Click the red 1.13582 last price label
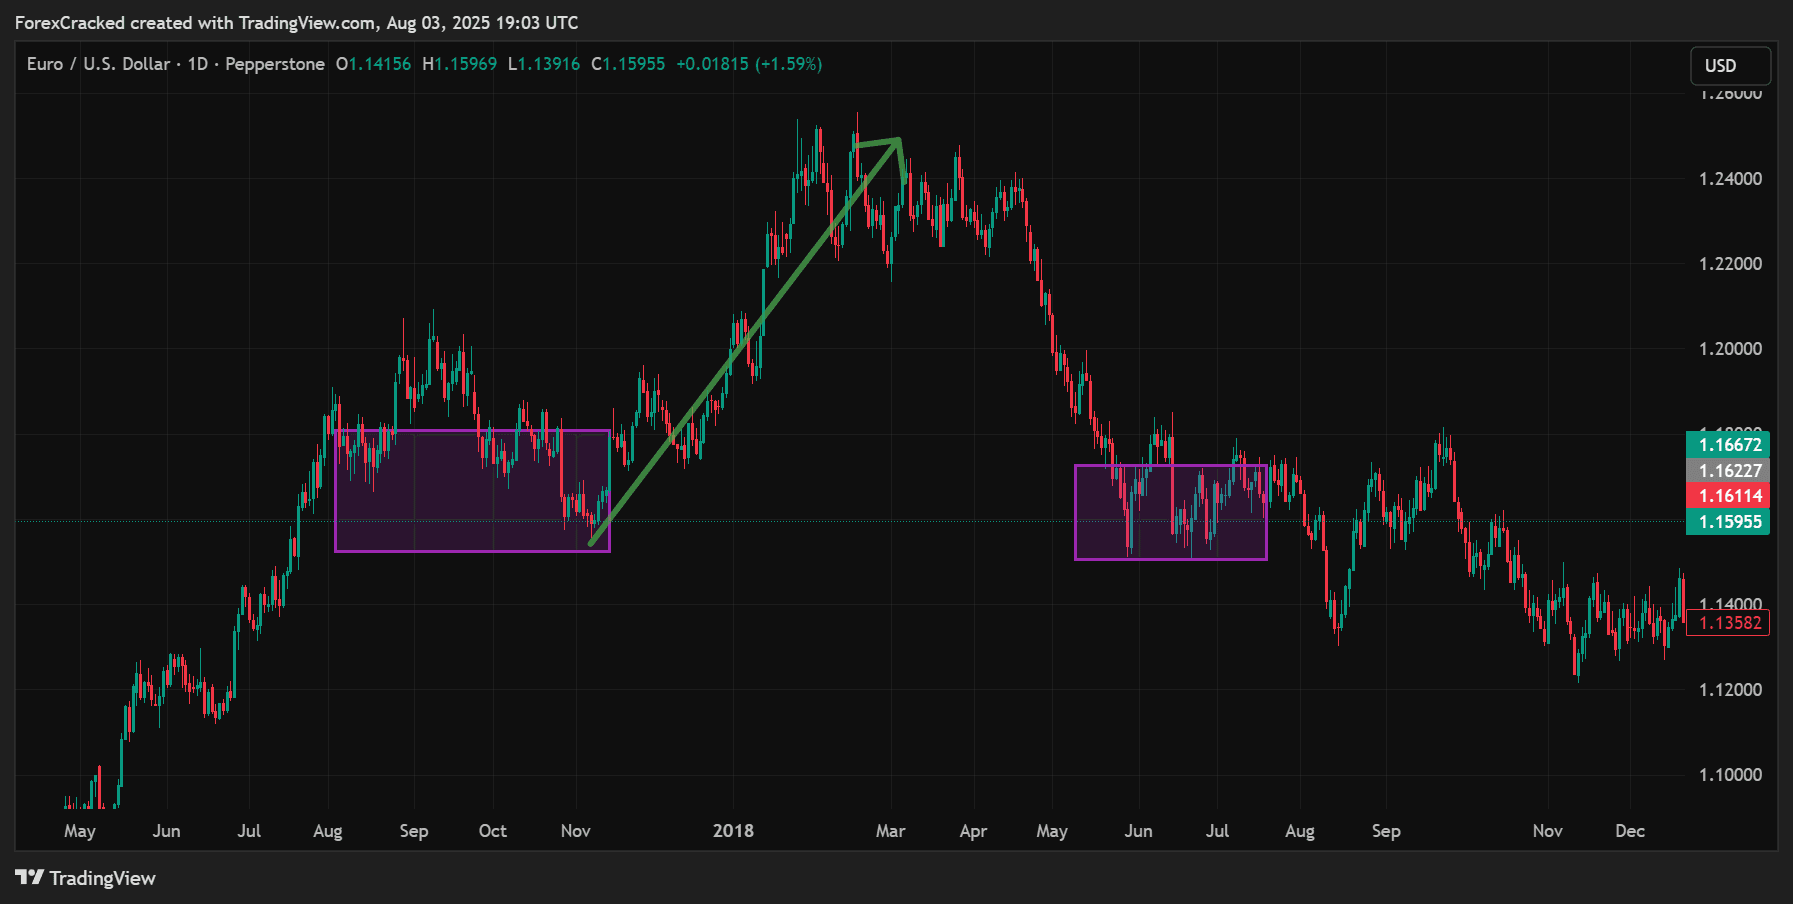Image resolution: width=1793 pixels, height=904 pixels. 1727,622
